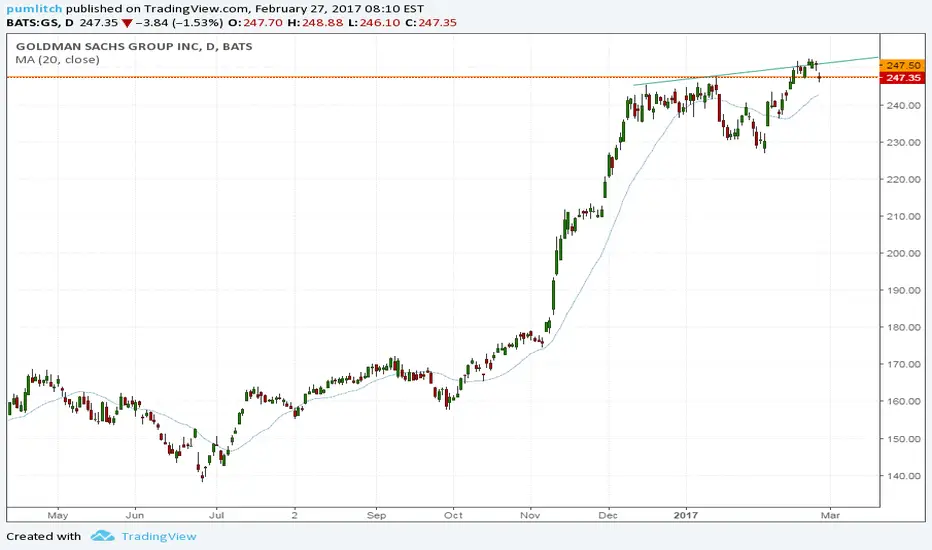Open the TradingView link at bottom
Image resolution: width=932 pixels, height=550 pixels.
tap(159, 536)
